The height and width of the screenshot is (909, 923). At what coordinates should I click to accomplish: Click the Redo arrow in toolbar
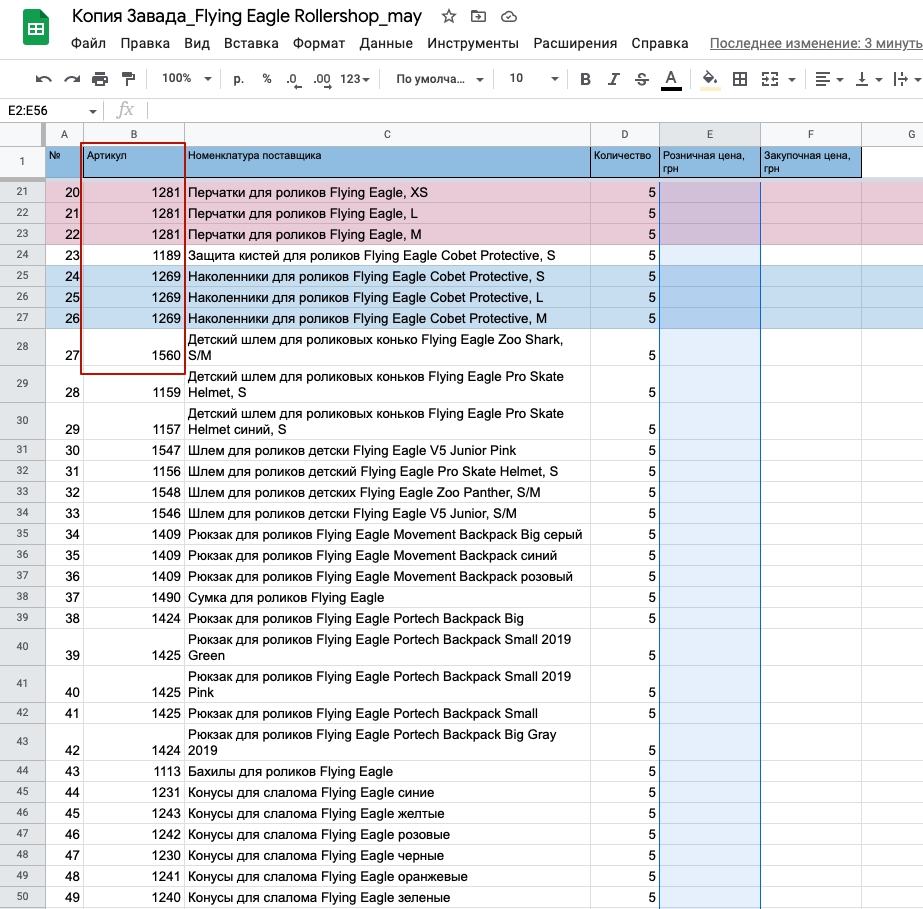71,79
